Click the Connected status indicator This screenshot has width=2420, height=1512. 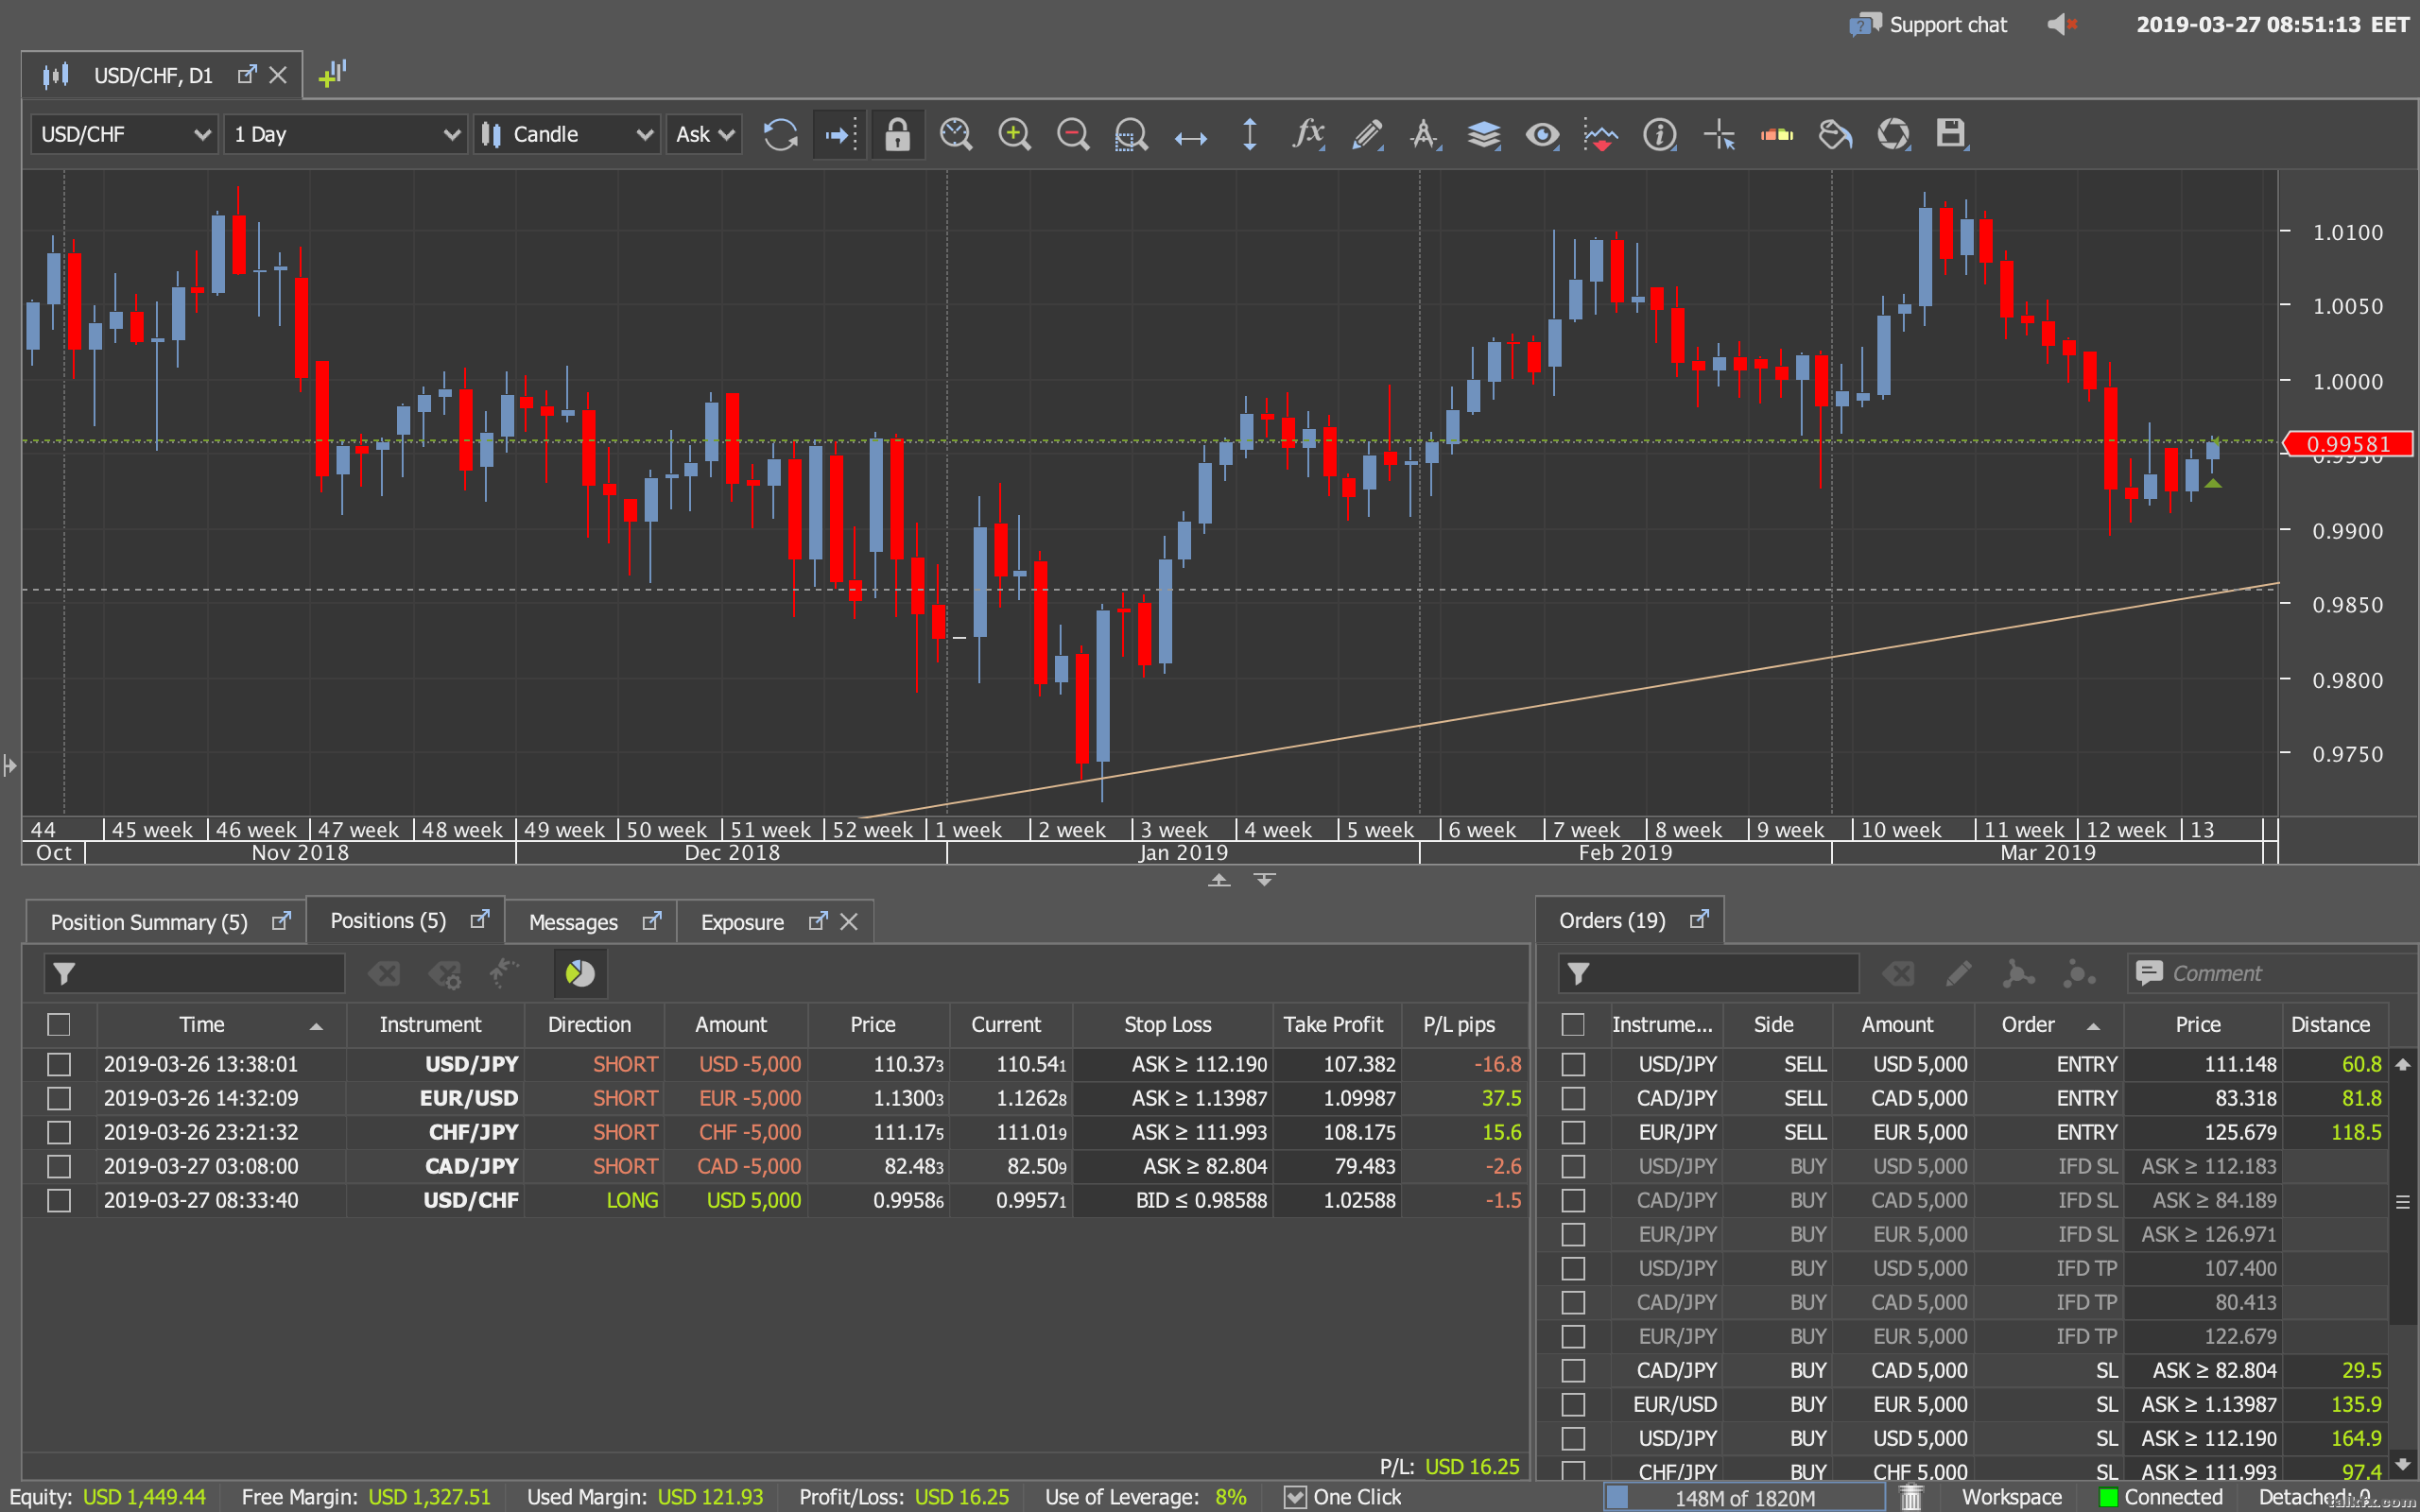2161,1497
